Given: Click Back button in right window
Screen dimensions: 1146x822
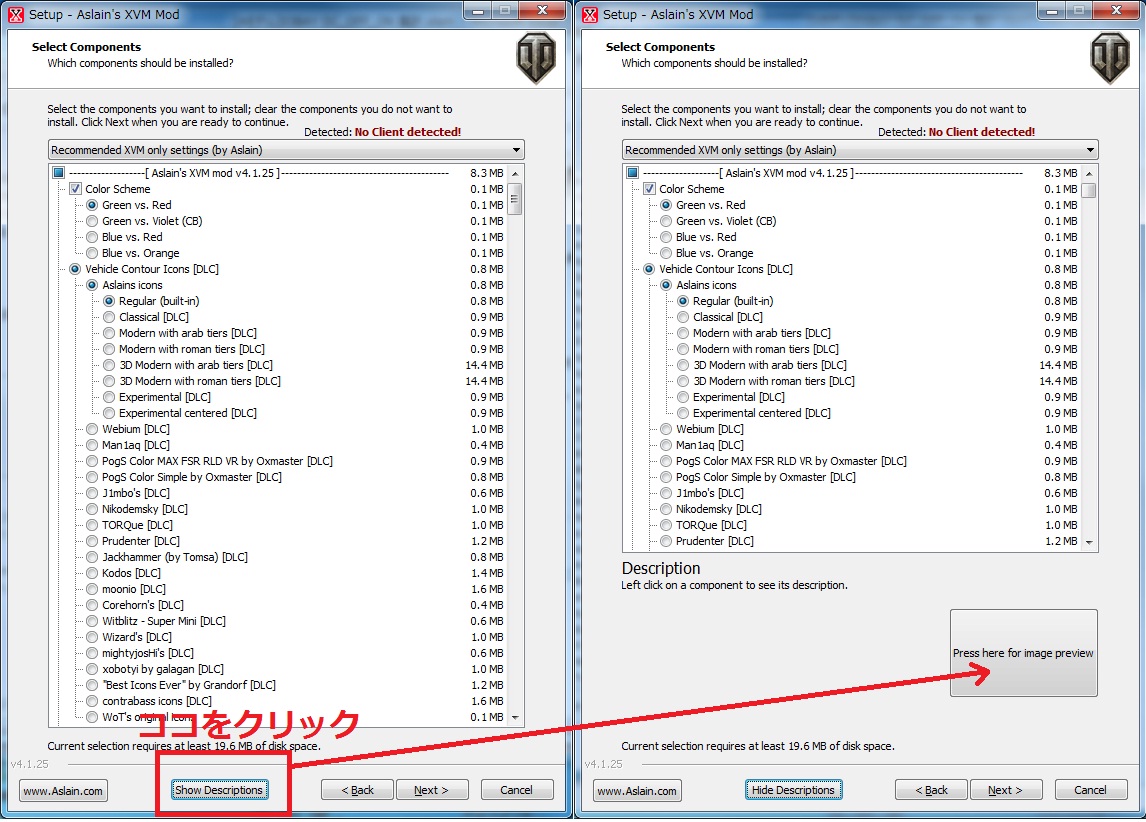Looking at the screenshot, I should [931, 790].
